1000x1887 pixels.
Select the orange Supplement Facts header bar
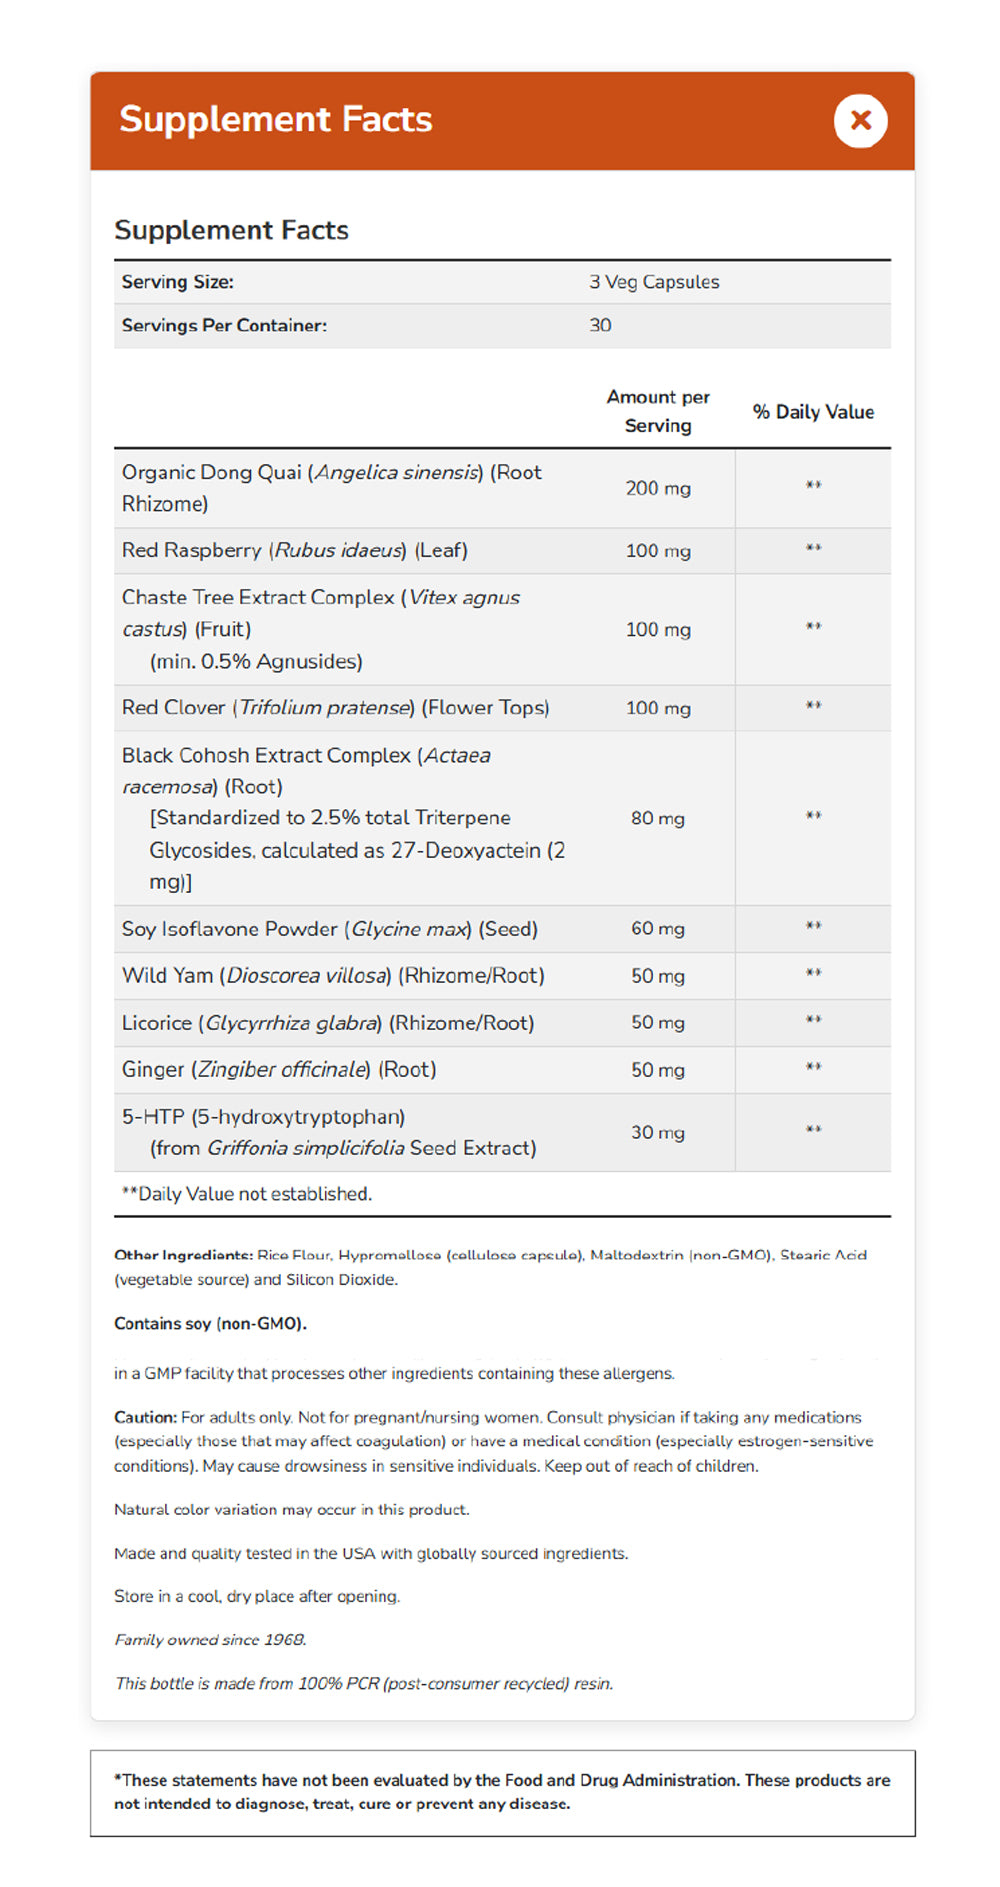[x=500, y=120]
